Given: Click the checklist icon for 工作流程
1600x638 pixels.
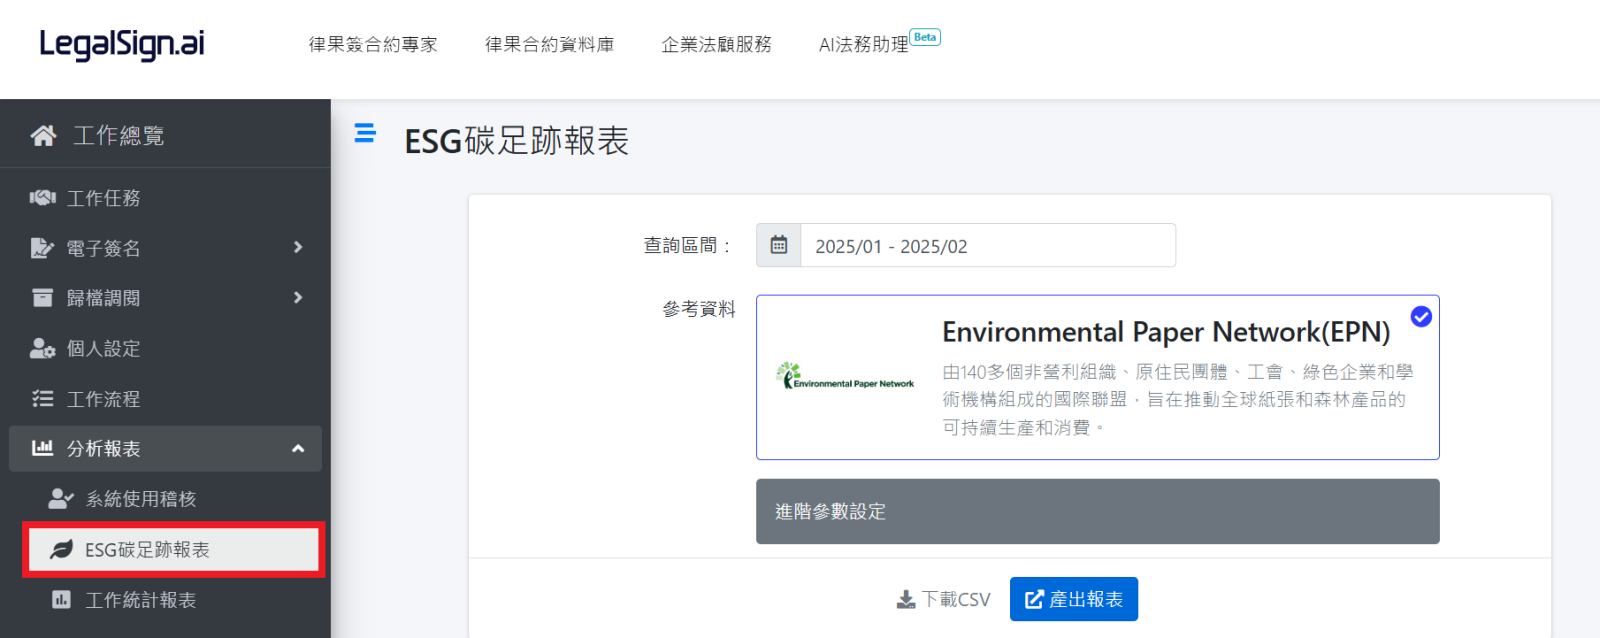Looking at the screenshot, I should click(42, 399).
